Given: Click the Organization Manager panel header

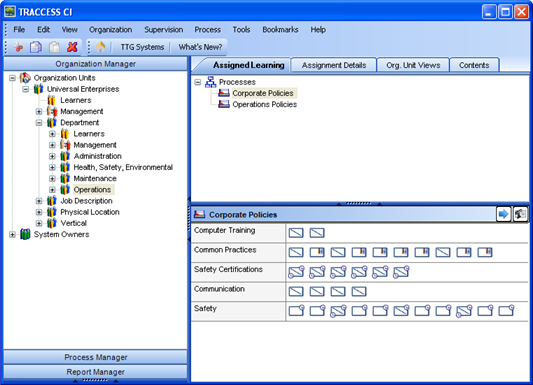Looking at the screenshot, I should coord(96,64).
